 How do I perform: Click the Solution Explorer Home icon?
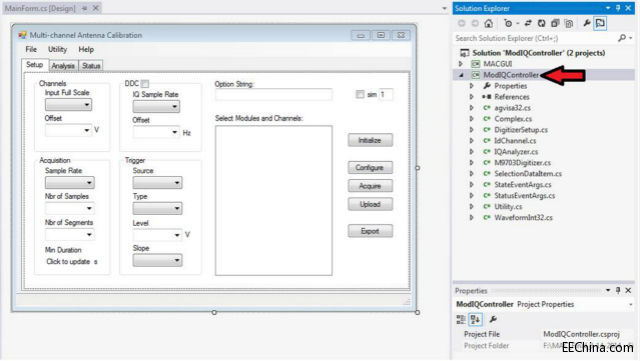489,23
